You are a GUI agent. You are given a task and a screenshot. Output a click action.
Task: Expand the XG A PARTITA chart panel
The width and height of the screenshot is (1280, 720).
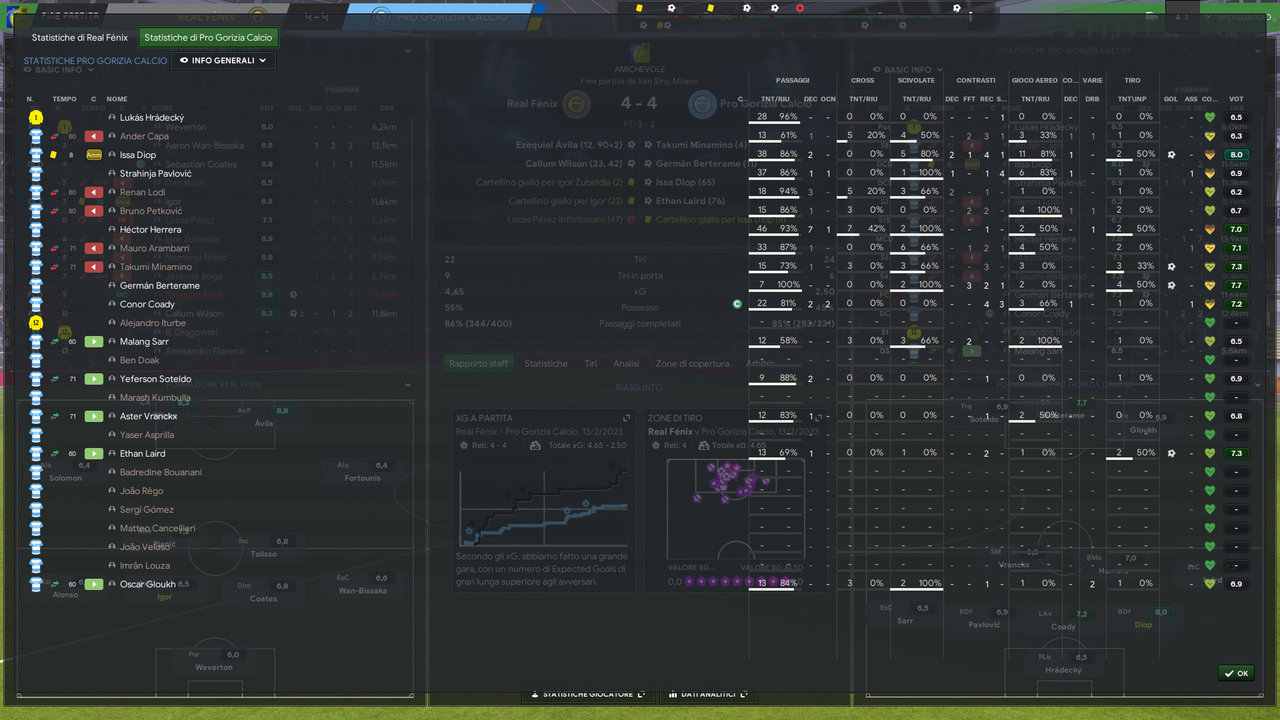click(626, 418)
